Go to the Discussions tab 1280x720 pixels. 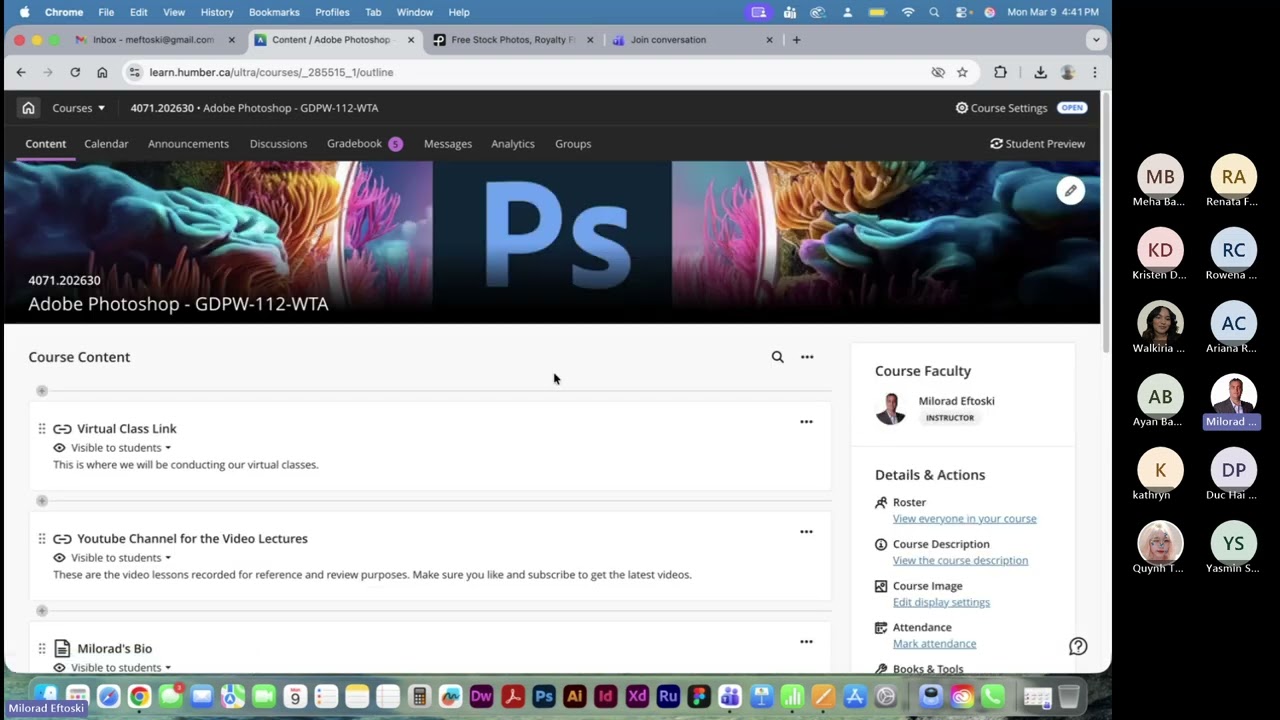(278, 144)
